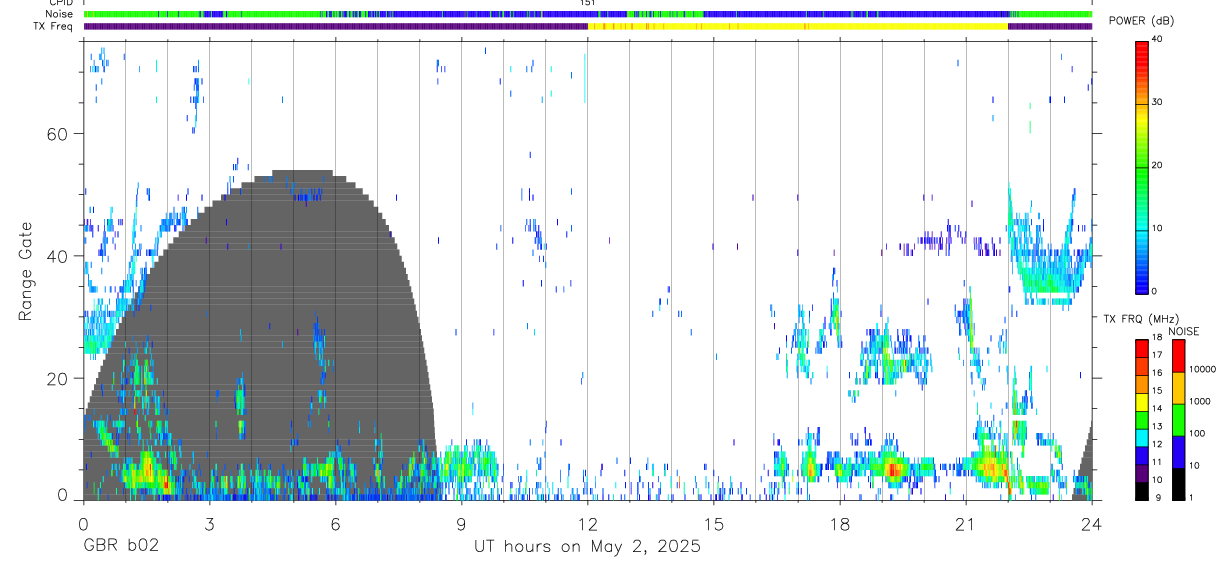
Task: Click the '6' hour tick on x-axis
Action: (335, 523)
